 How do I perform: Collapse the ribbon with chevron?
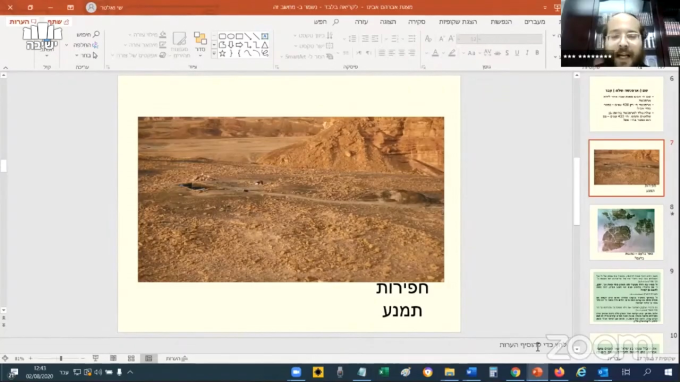point(6,68)
